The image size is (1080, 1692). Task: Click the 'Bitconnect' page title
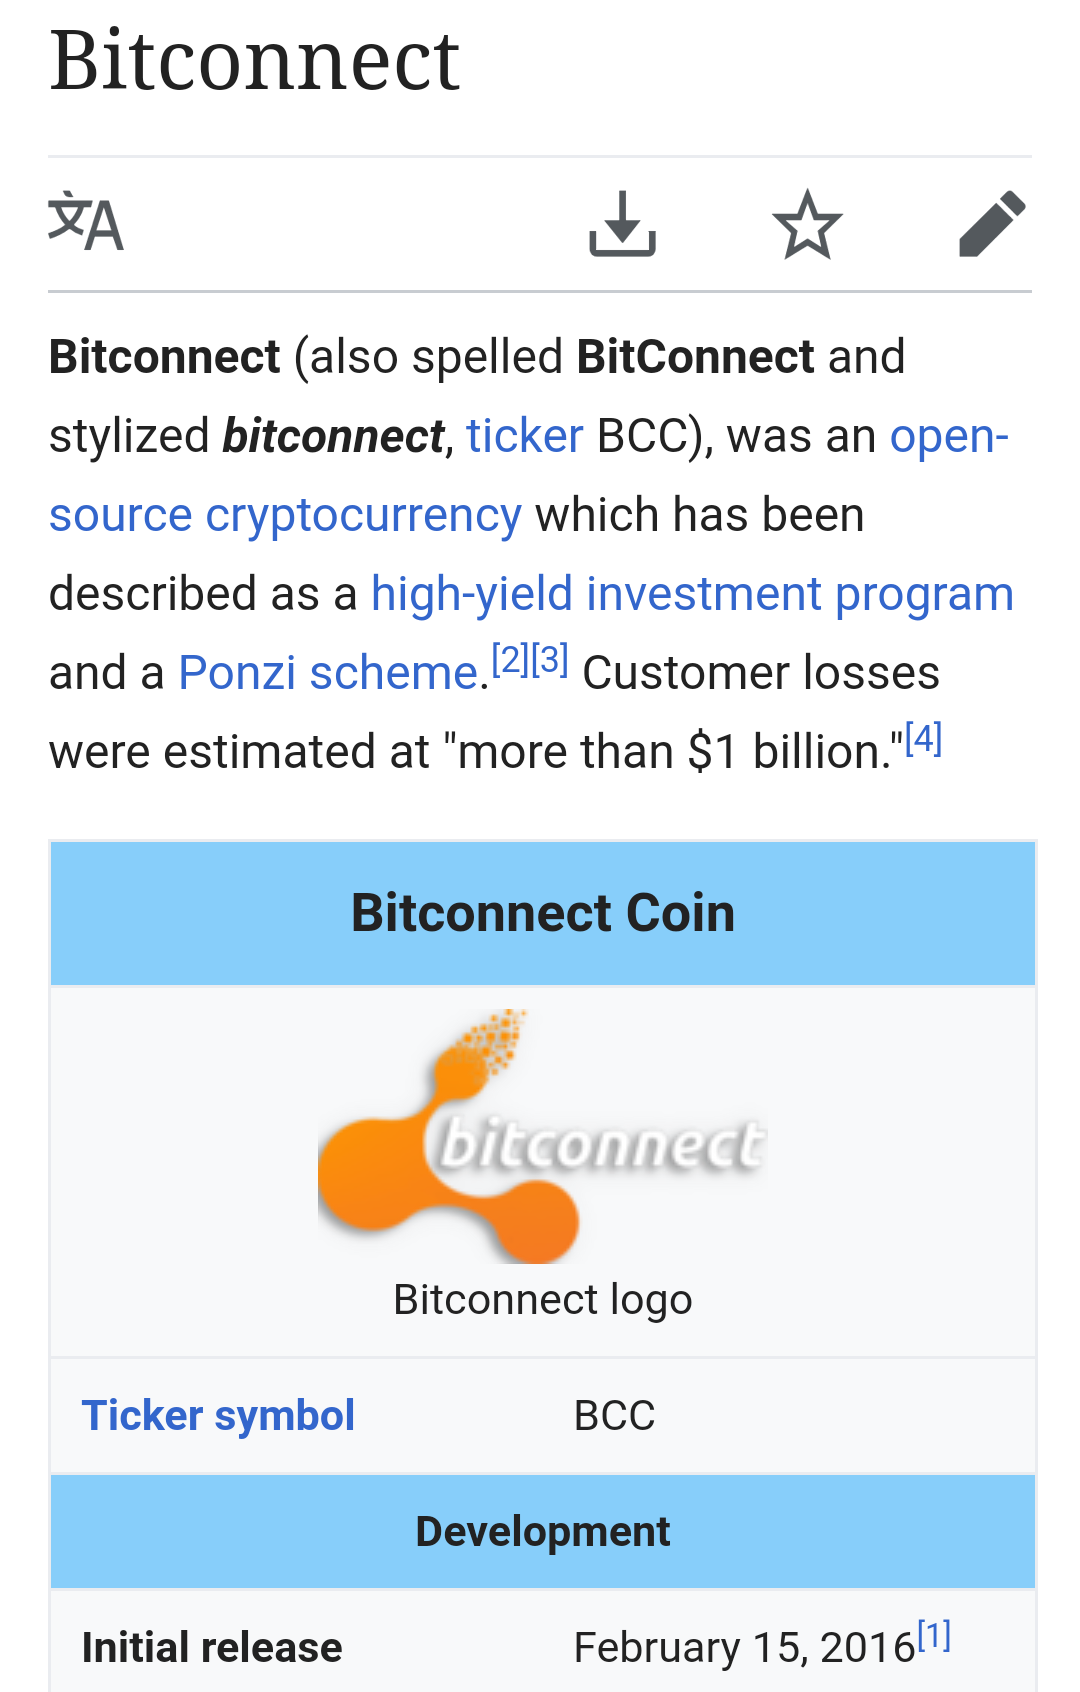tap(255, 62)
